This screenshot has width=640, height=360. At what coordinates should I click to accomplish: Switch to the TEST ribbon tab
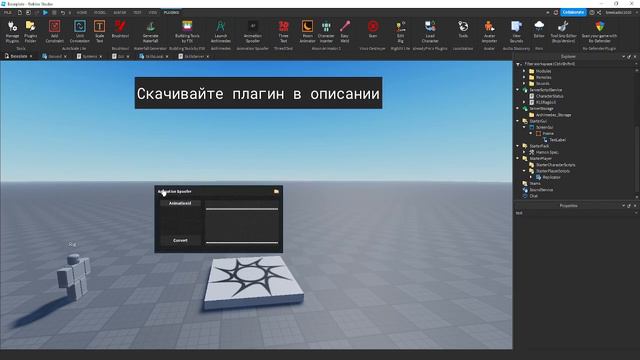coord(137,13)
